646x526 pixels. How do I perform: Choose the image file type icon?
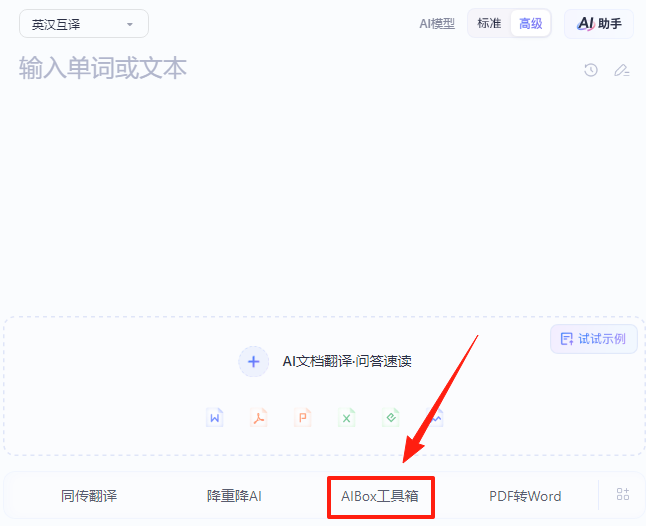click(435, 418)
